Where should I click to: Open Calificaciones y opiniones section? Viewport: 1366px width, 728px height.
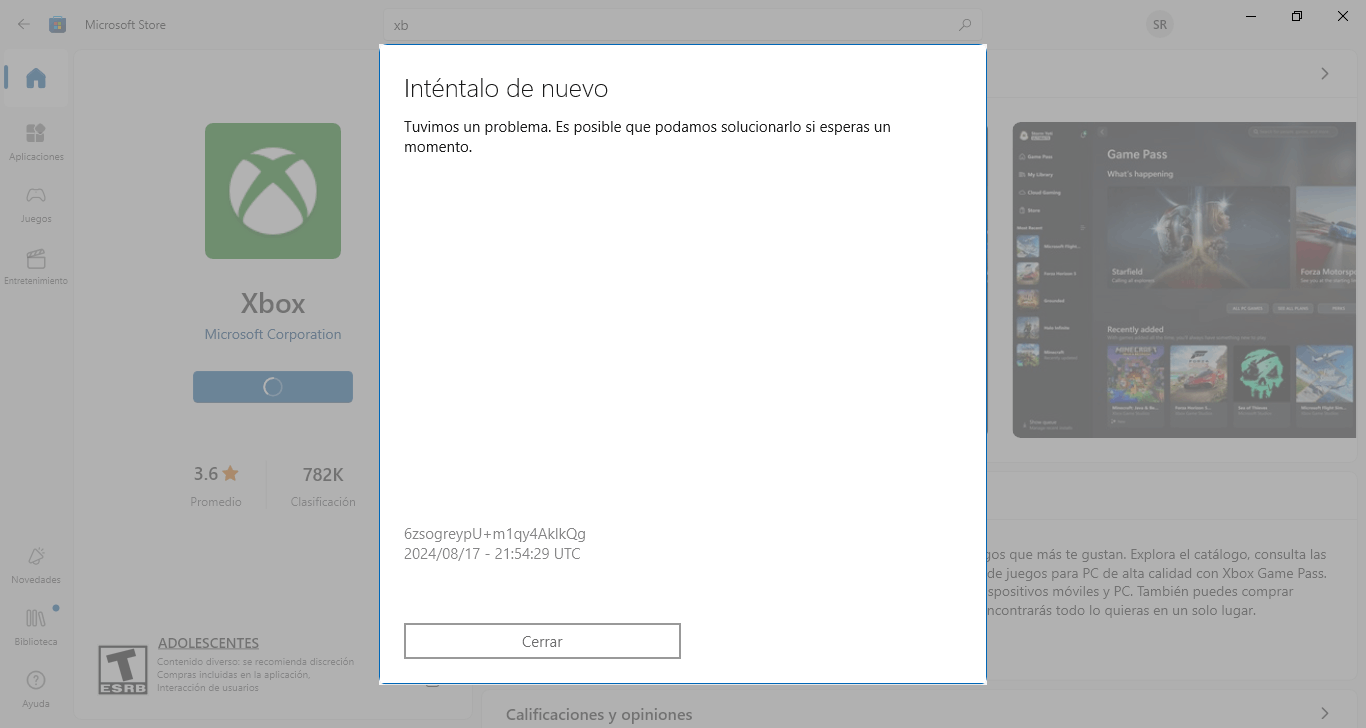click(599, 714)
